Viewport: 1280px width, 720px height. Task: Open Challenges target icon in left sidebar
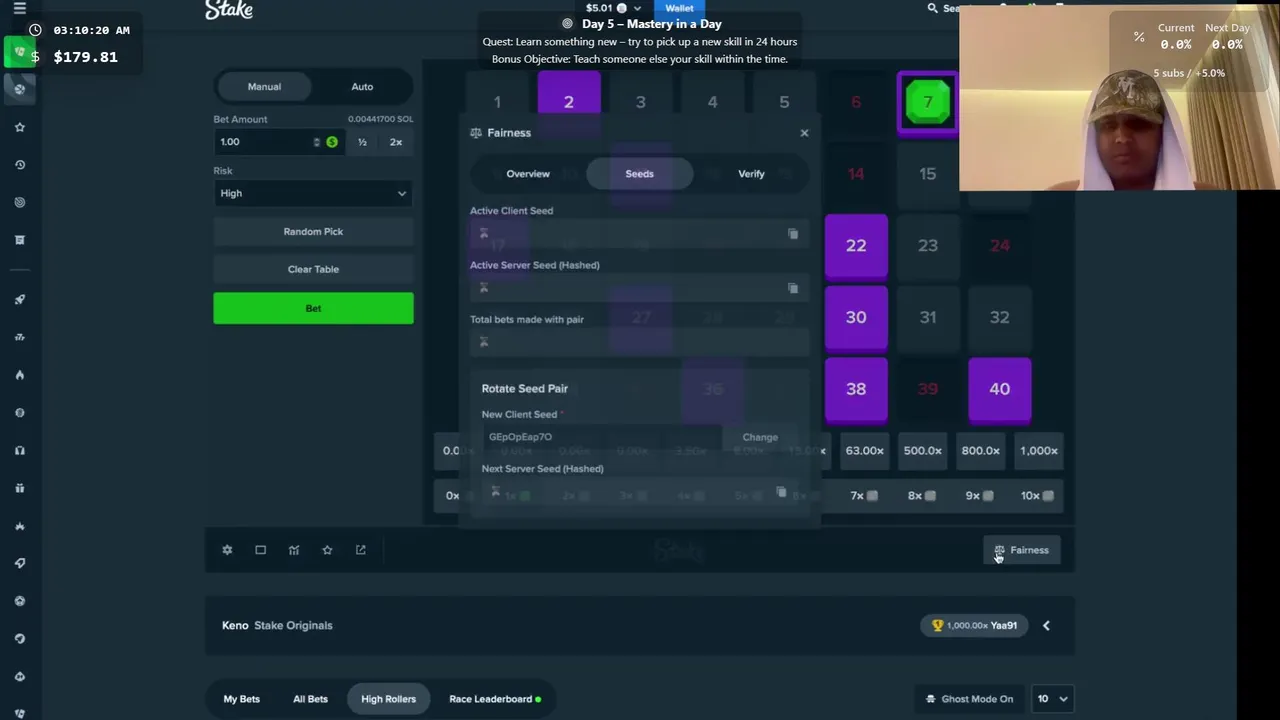(19, 202)
